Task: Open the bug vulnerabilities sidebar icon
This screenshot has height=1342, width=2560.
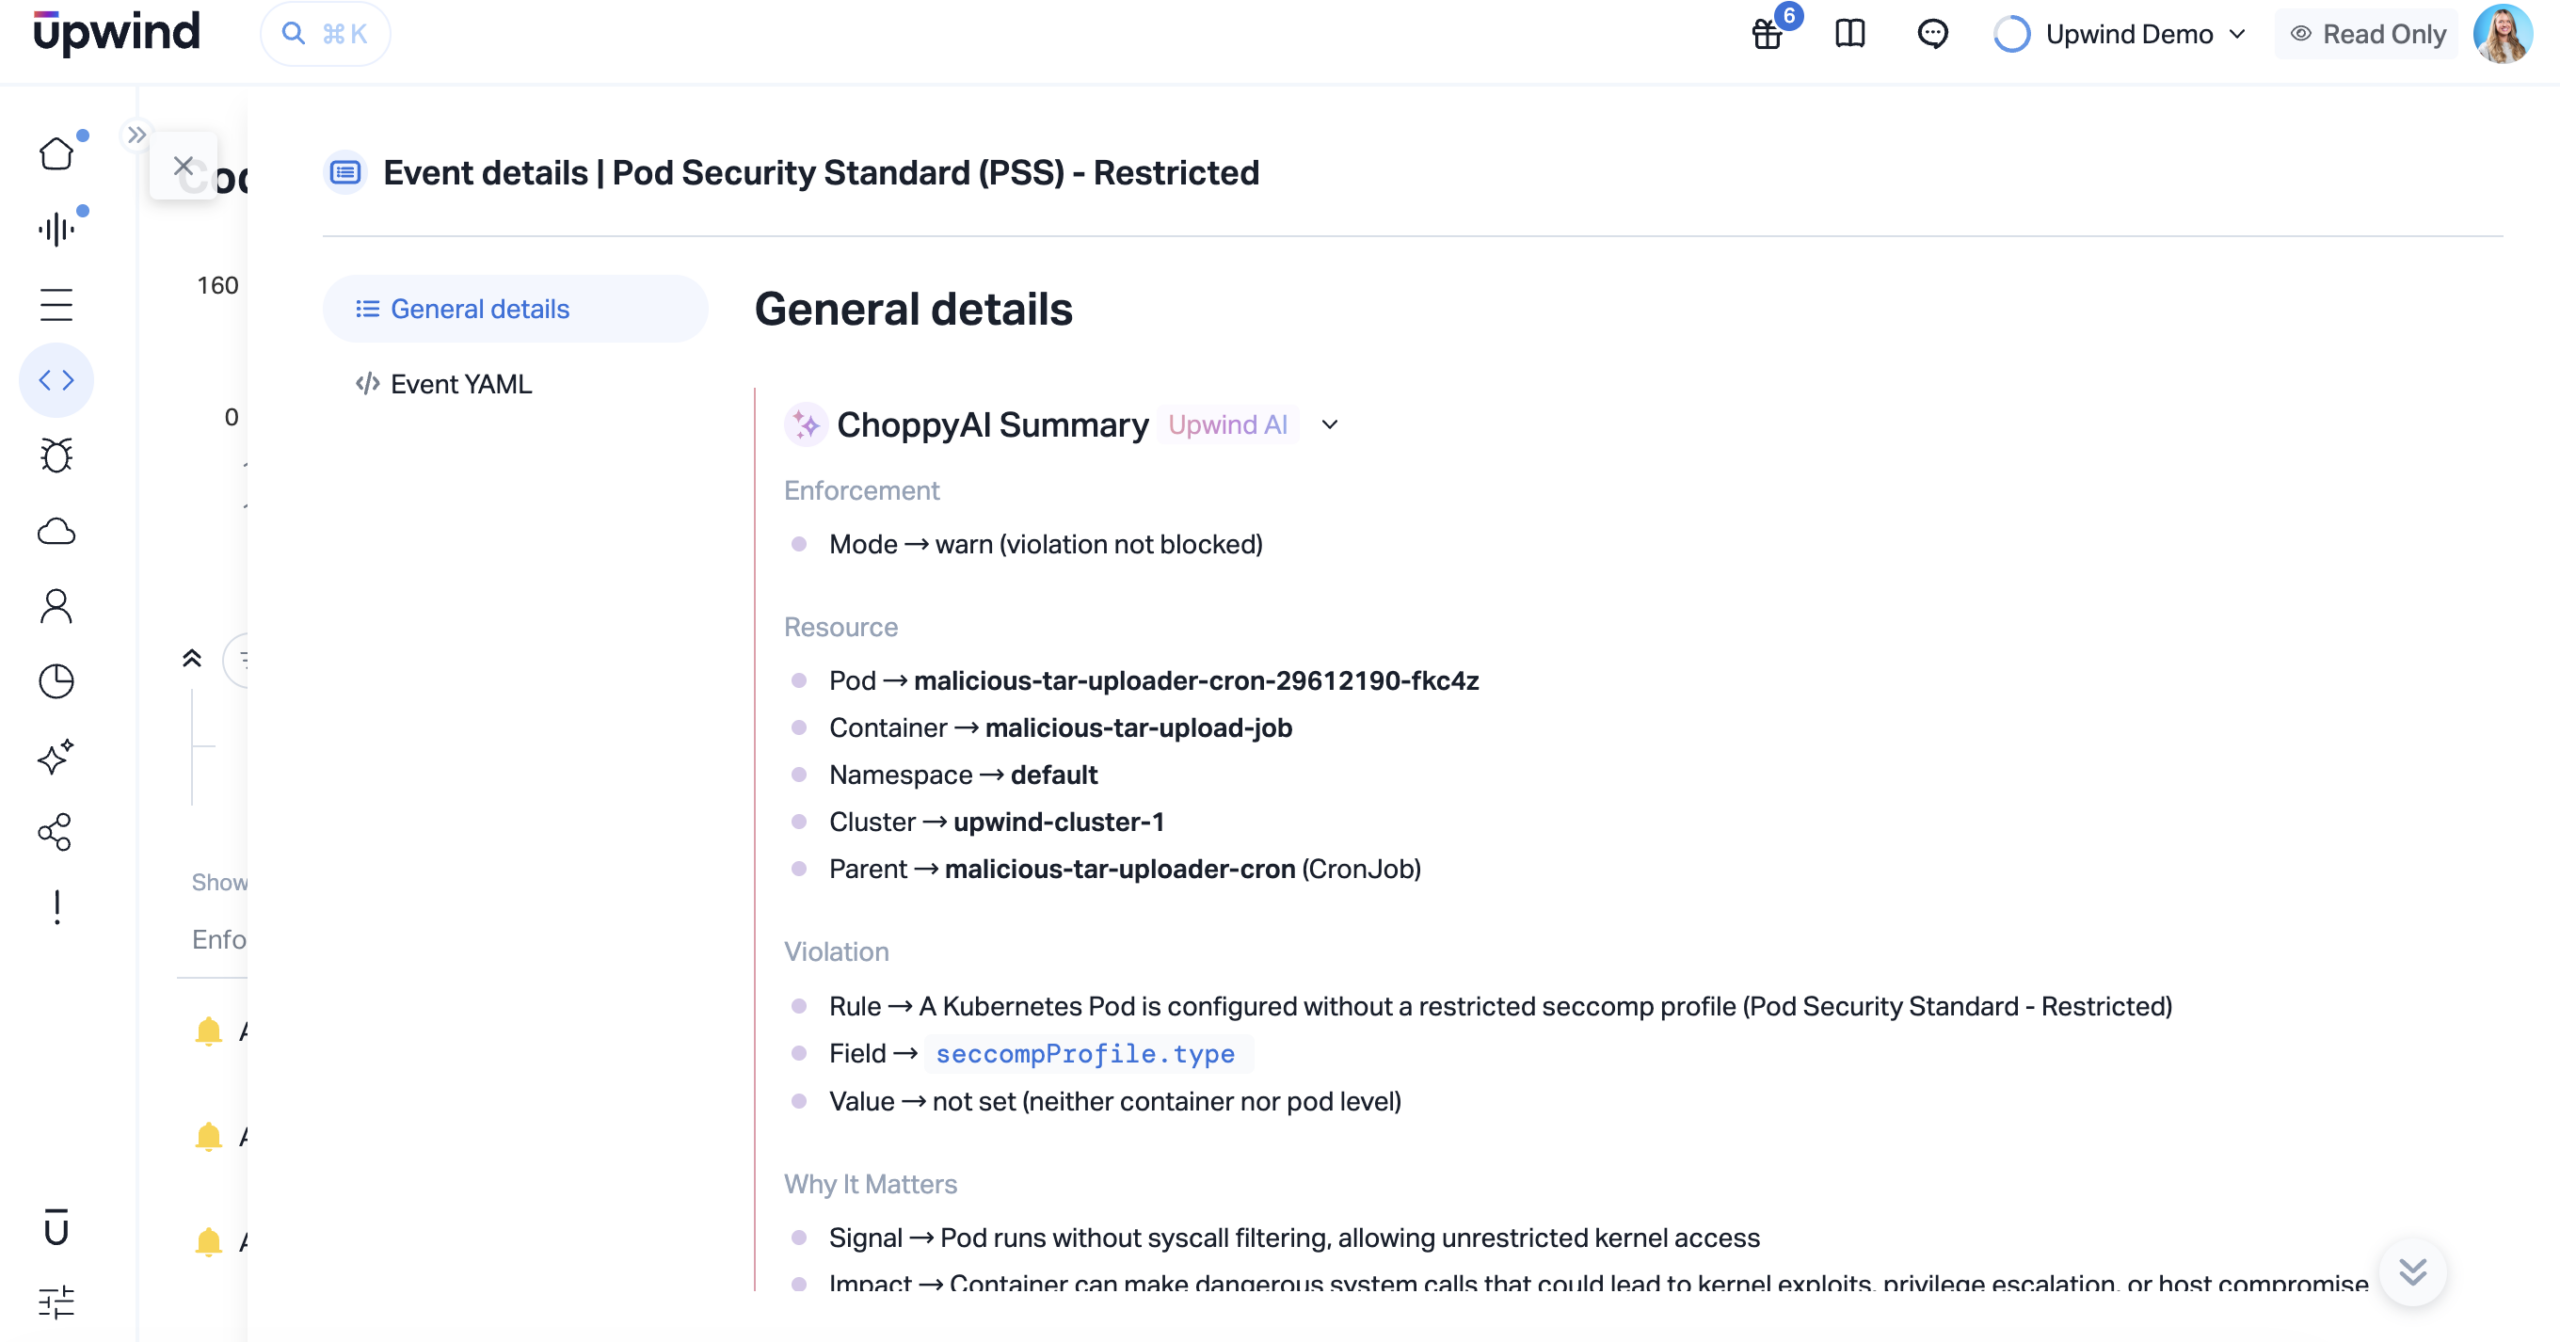Action: (x=56, y=455)
